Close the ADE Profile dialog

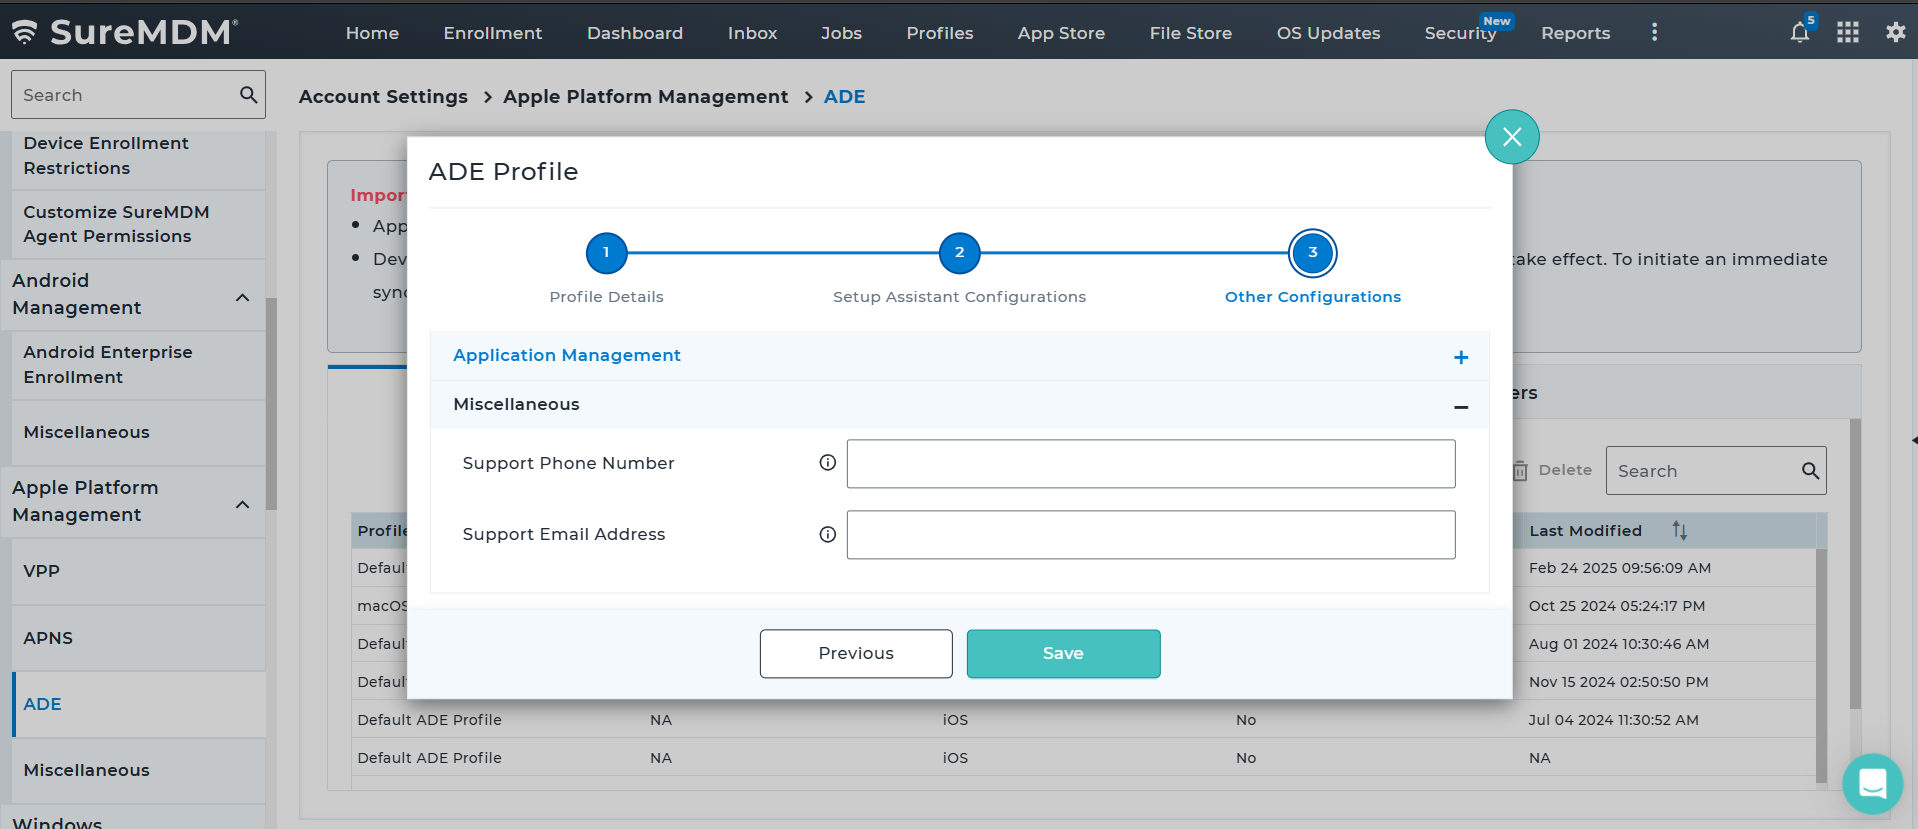coord(1511,137)
